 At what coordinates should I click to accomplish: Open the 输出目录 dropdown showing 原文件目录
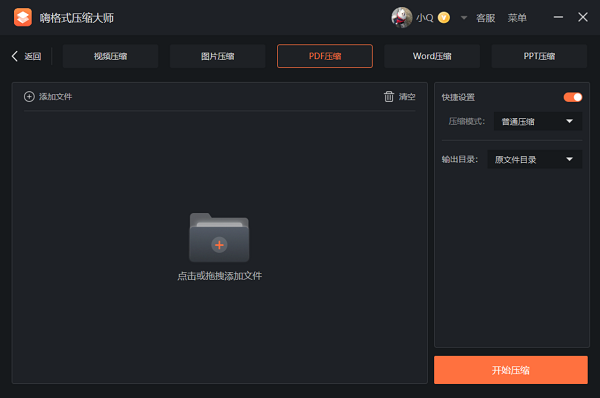tap(535, 159)
